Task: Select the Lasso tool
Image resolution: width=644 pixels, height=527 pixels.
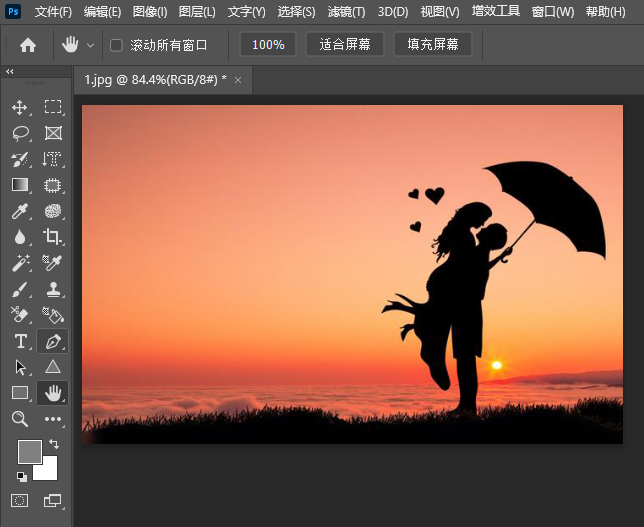Action: pyautogui.click(x=20, y=133)
